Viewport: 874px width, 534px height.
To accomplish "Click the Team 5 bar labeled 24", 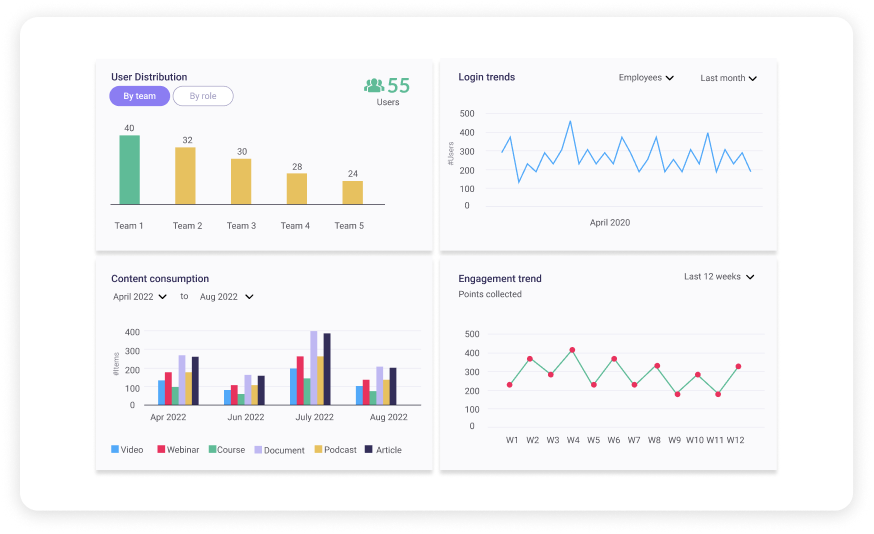I will click(352, 192).
